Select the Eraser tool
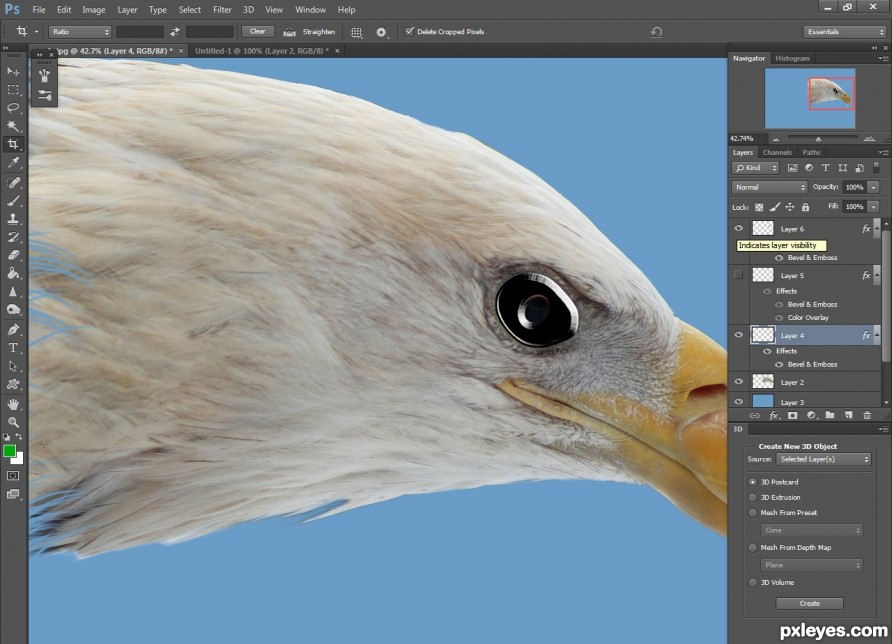Viewport: 892px width, 644px height. pos(13,255)
